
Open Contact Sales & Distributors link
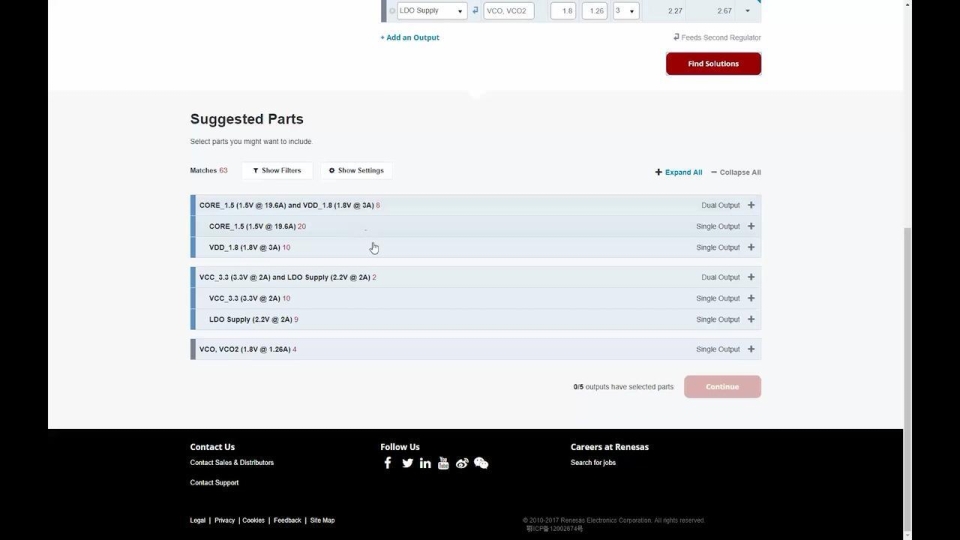232,463
